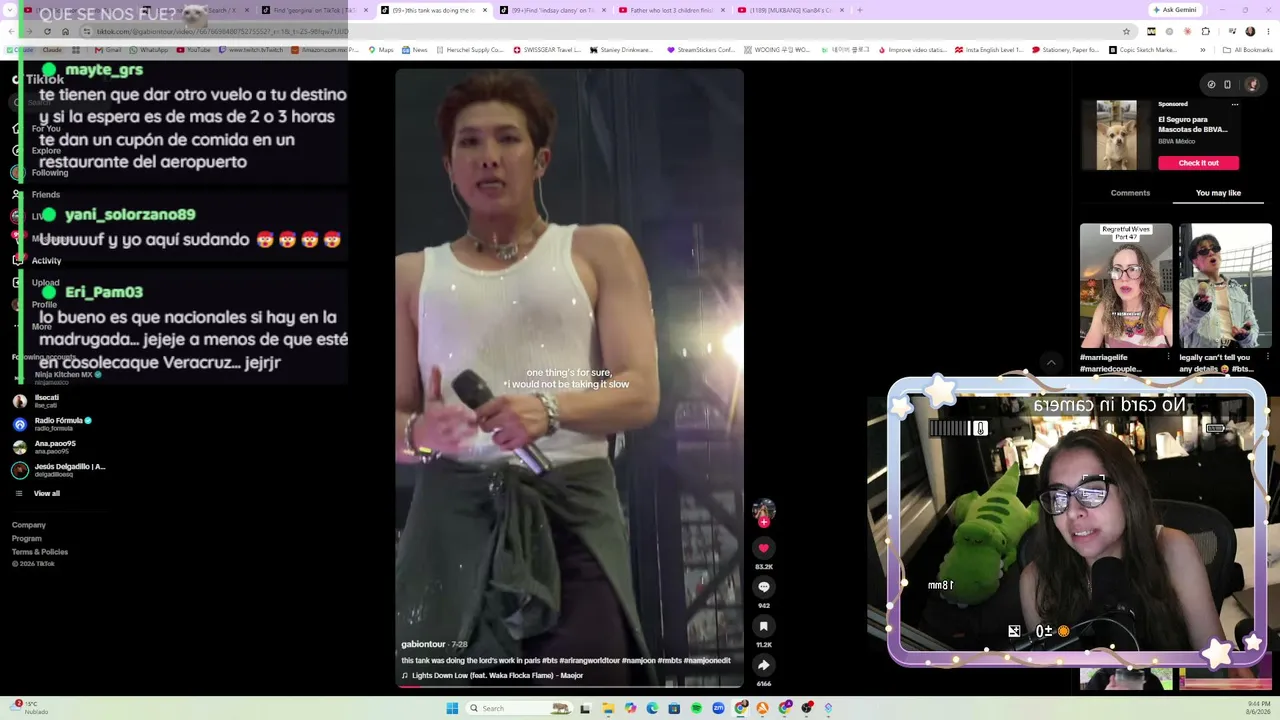This screenshot has height=720, width=1280.
Task: Open the compass icon in top-right pill
Action: 1211,84
